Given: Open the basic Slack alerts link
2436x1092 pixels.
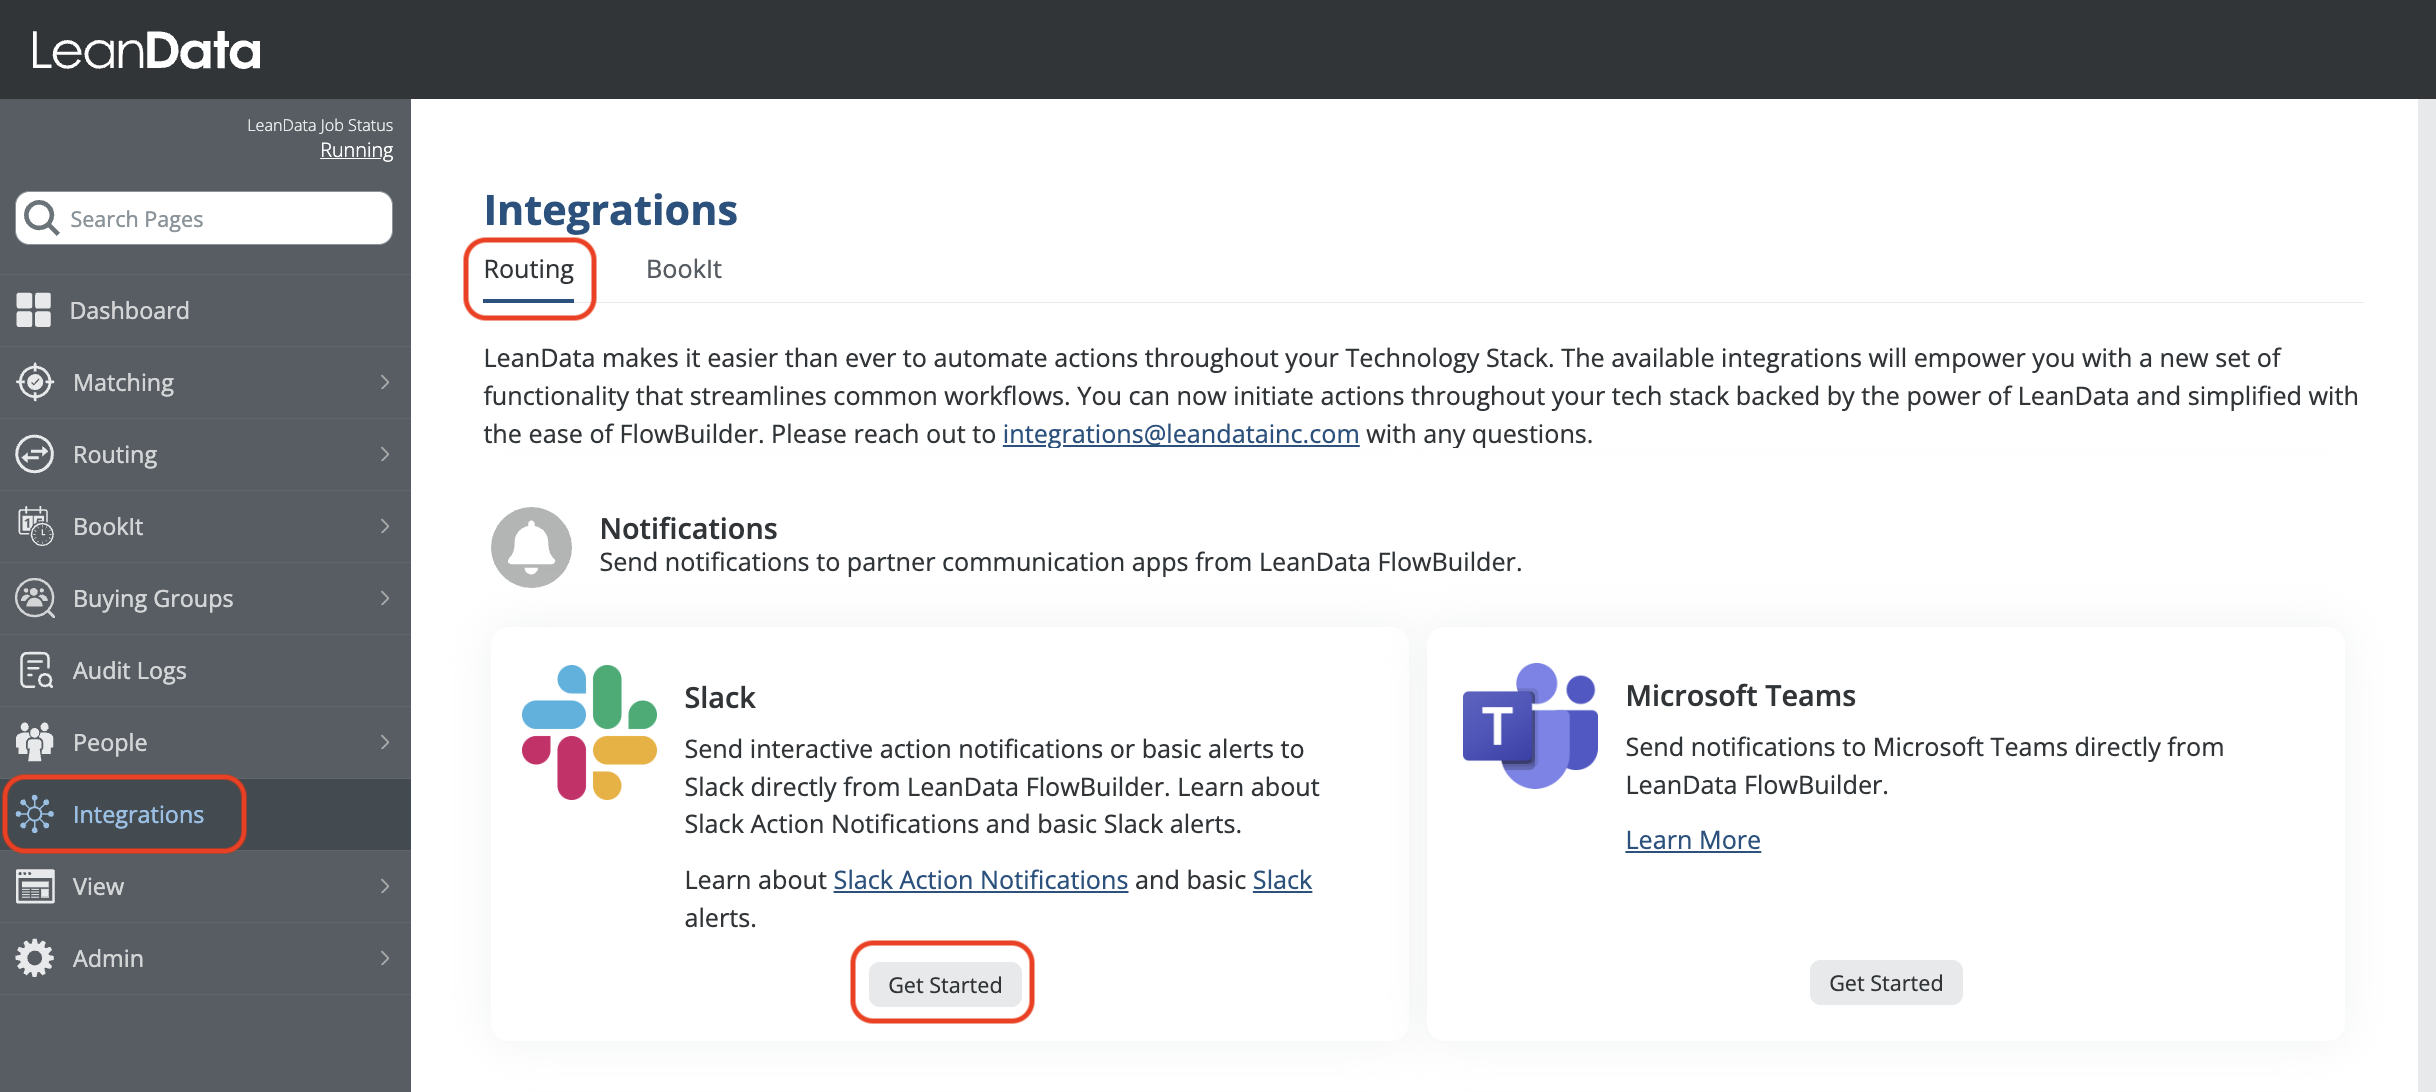Looking at the screenshot, I should tap(1282, 880).
